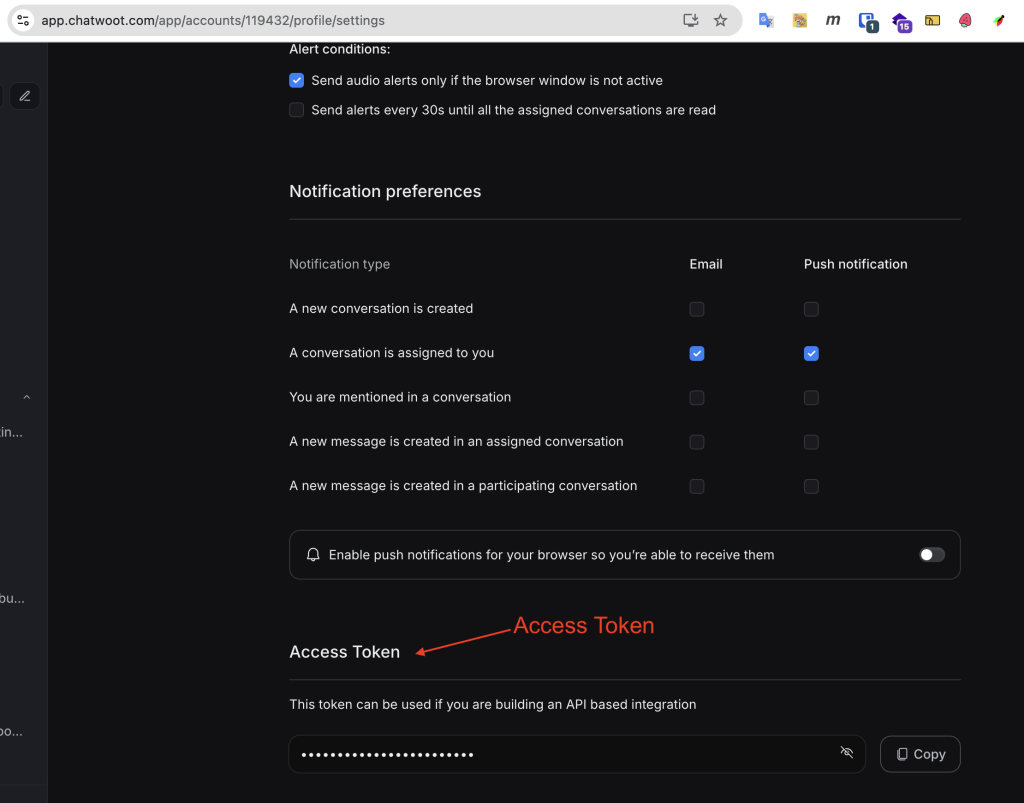Screen dimensions: 1024x803
Task: Click the compose pencil icon in sidebar
Action: 25,96
